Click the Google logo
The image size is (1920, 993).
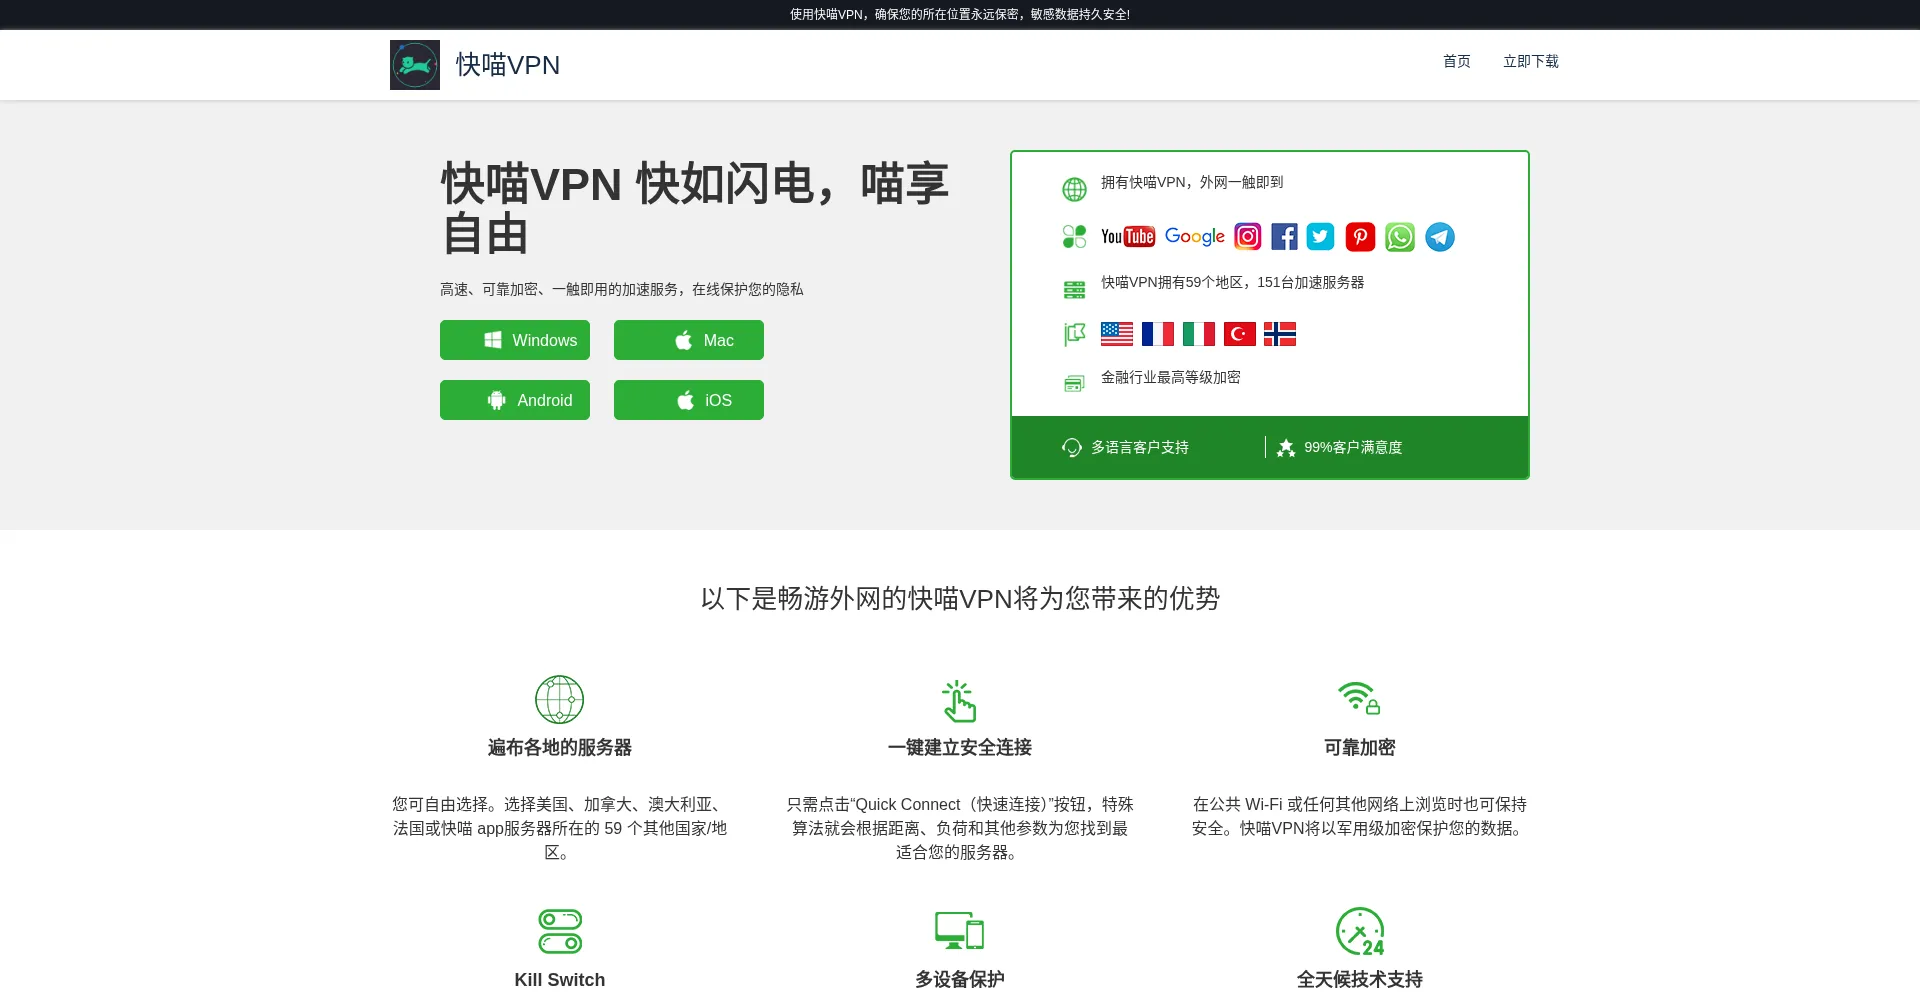tap(1195, 237)
